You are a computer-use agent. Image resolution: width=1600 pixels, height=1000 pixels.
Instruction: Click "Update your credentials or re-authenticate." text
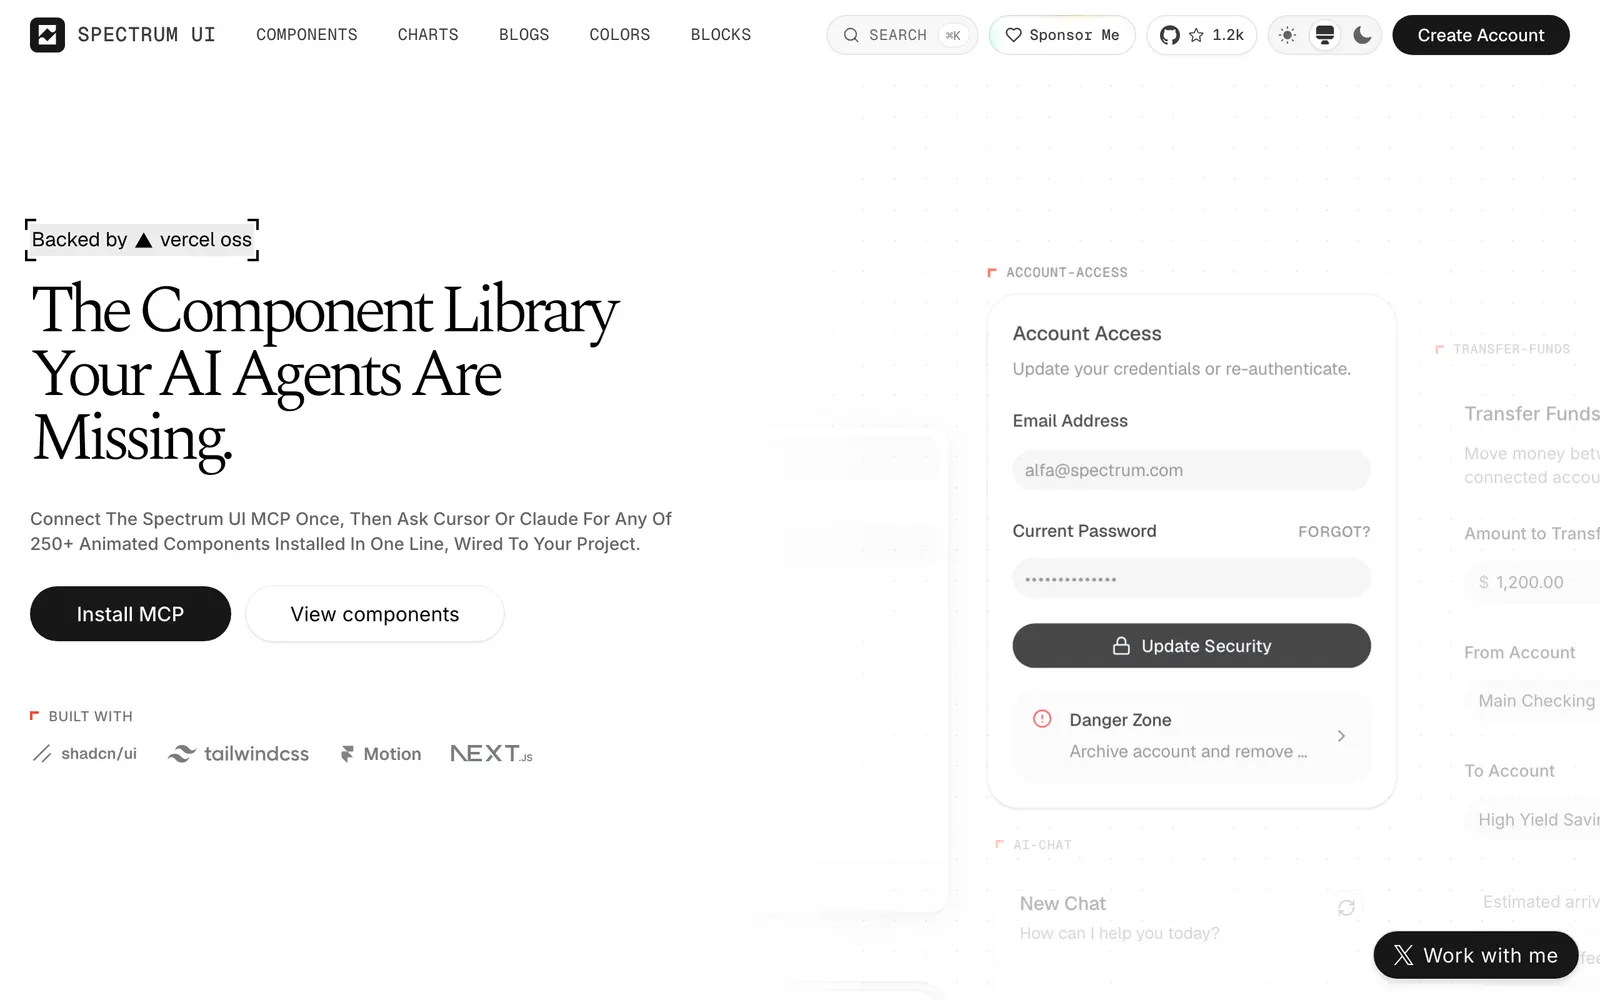click(x=1182, y=369)
